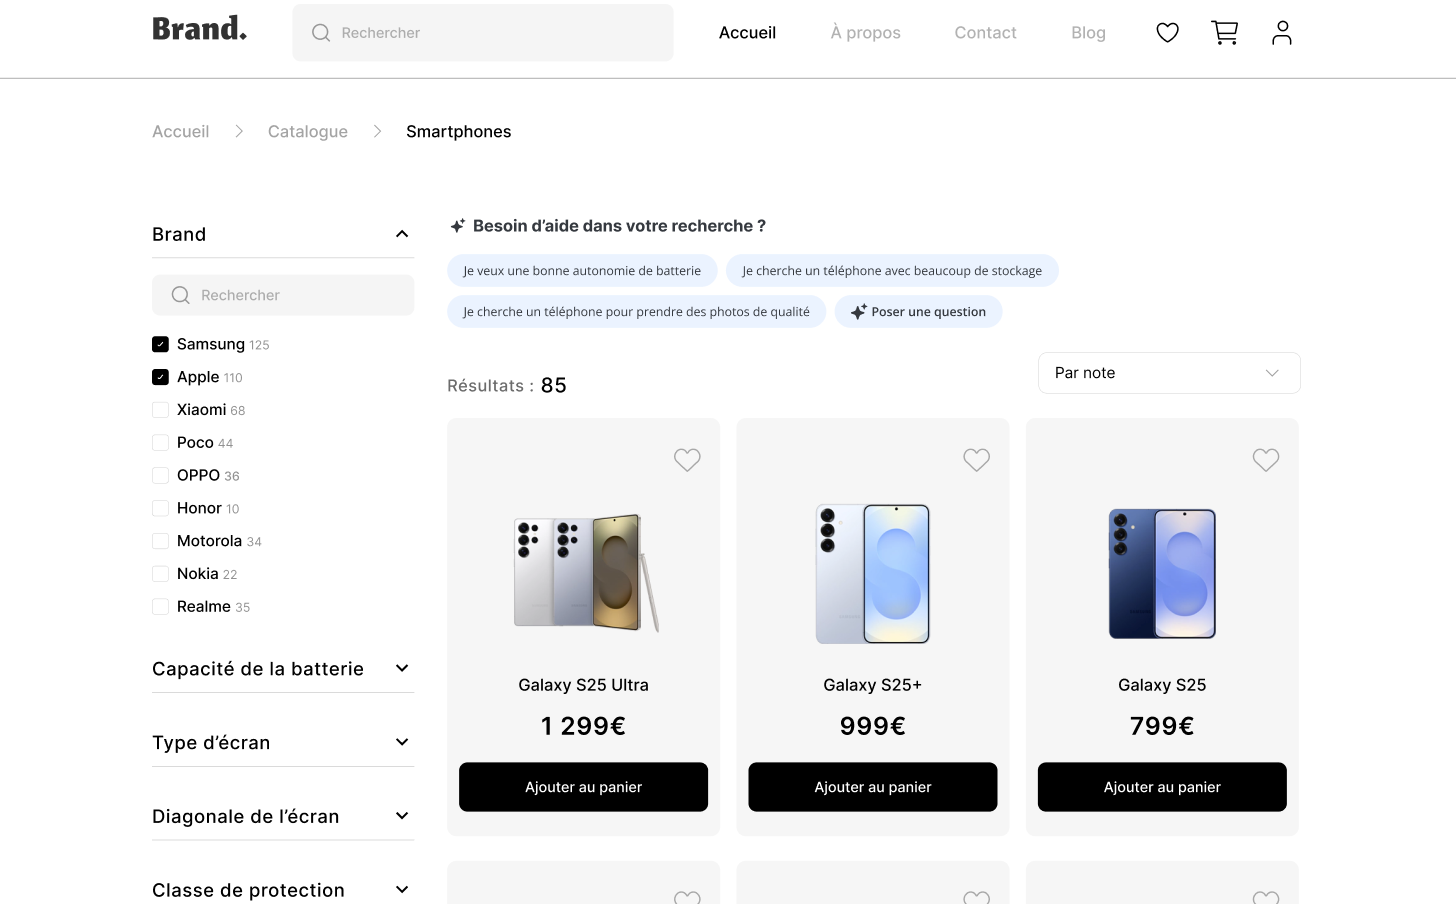This screenshot has width=1456, height=904.
Task: Click heart icon on Galaxy S25 card
Action: [x=1265, y=460]
